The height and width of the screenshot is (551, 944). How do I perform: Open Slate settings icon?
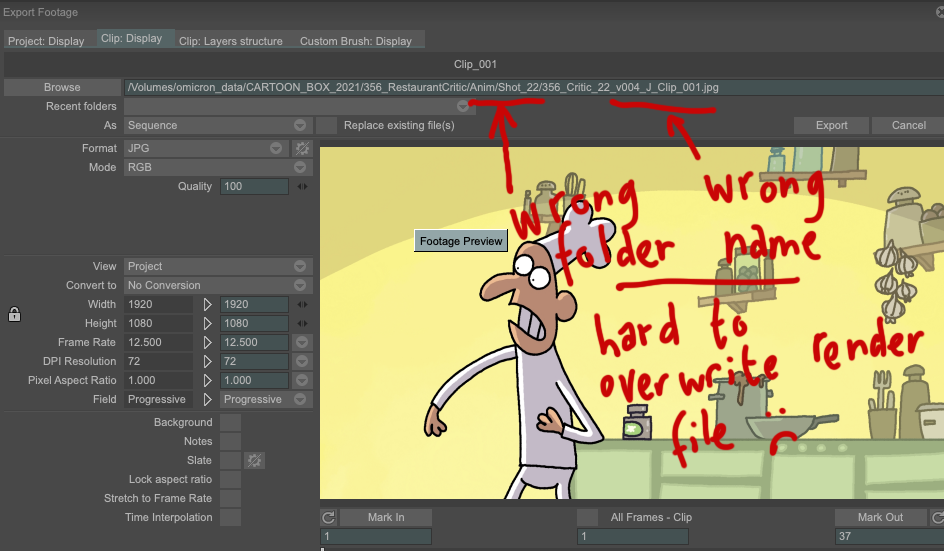coord(255,461)
